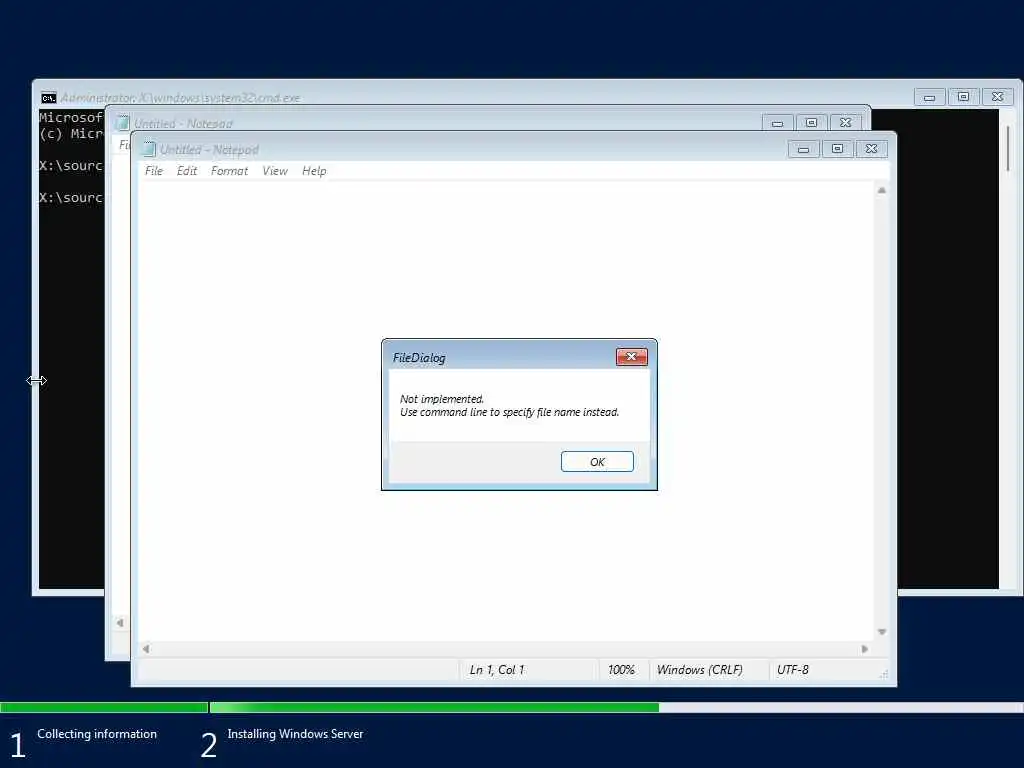Click UTF-8 encoding status entry
The image size is (1024, 768).
pyautogui.click(x=793, y=670)
